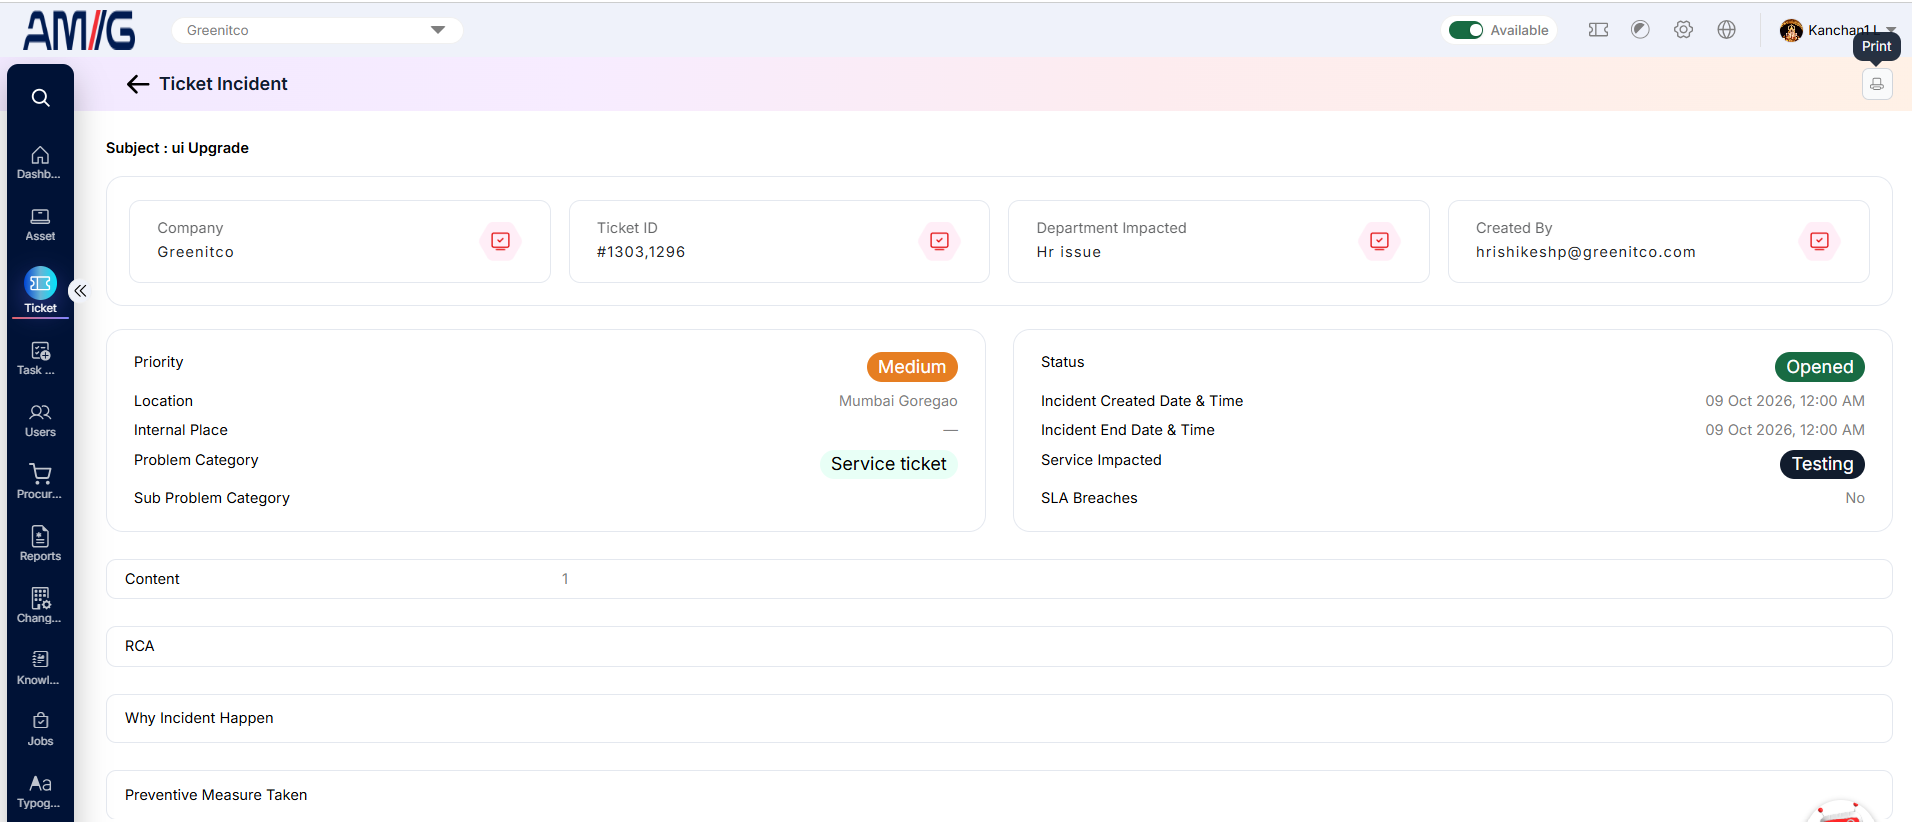Screen dimensions: 1912x822
Task: Open the Asset section in sidebar
Action: coord(40,225)
